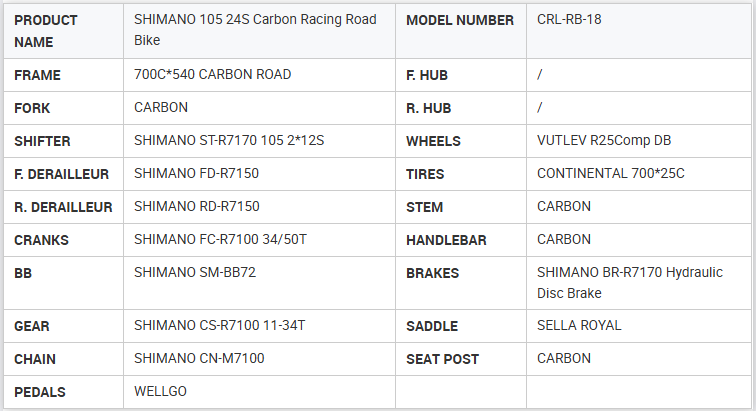Click the SHIFTER row label
The width and height of the screenshot is (756, 411).
42,141
